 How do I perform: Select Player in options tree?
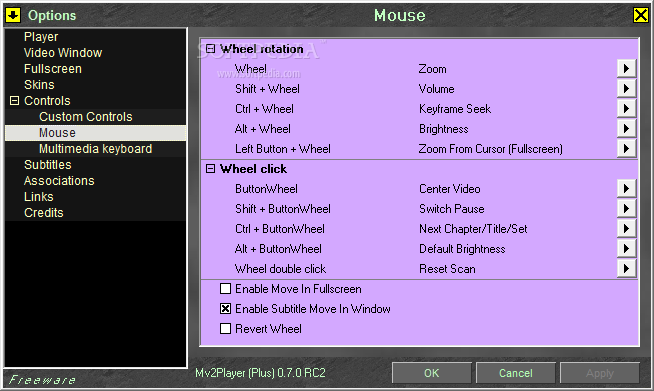[x=41, y=37]
